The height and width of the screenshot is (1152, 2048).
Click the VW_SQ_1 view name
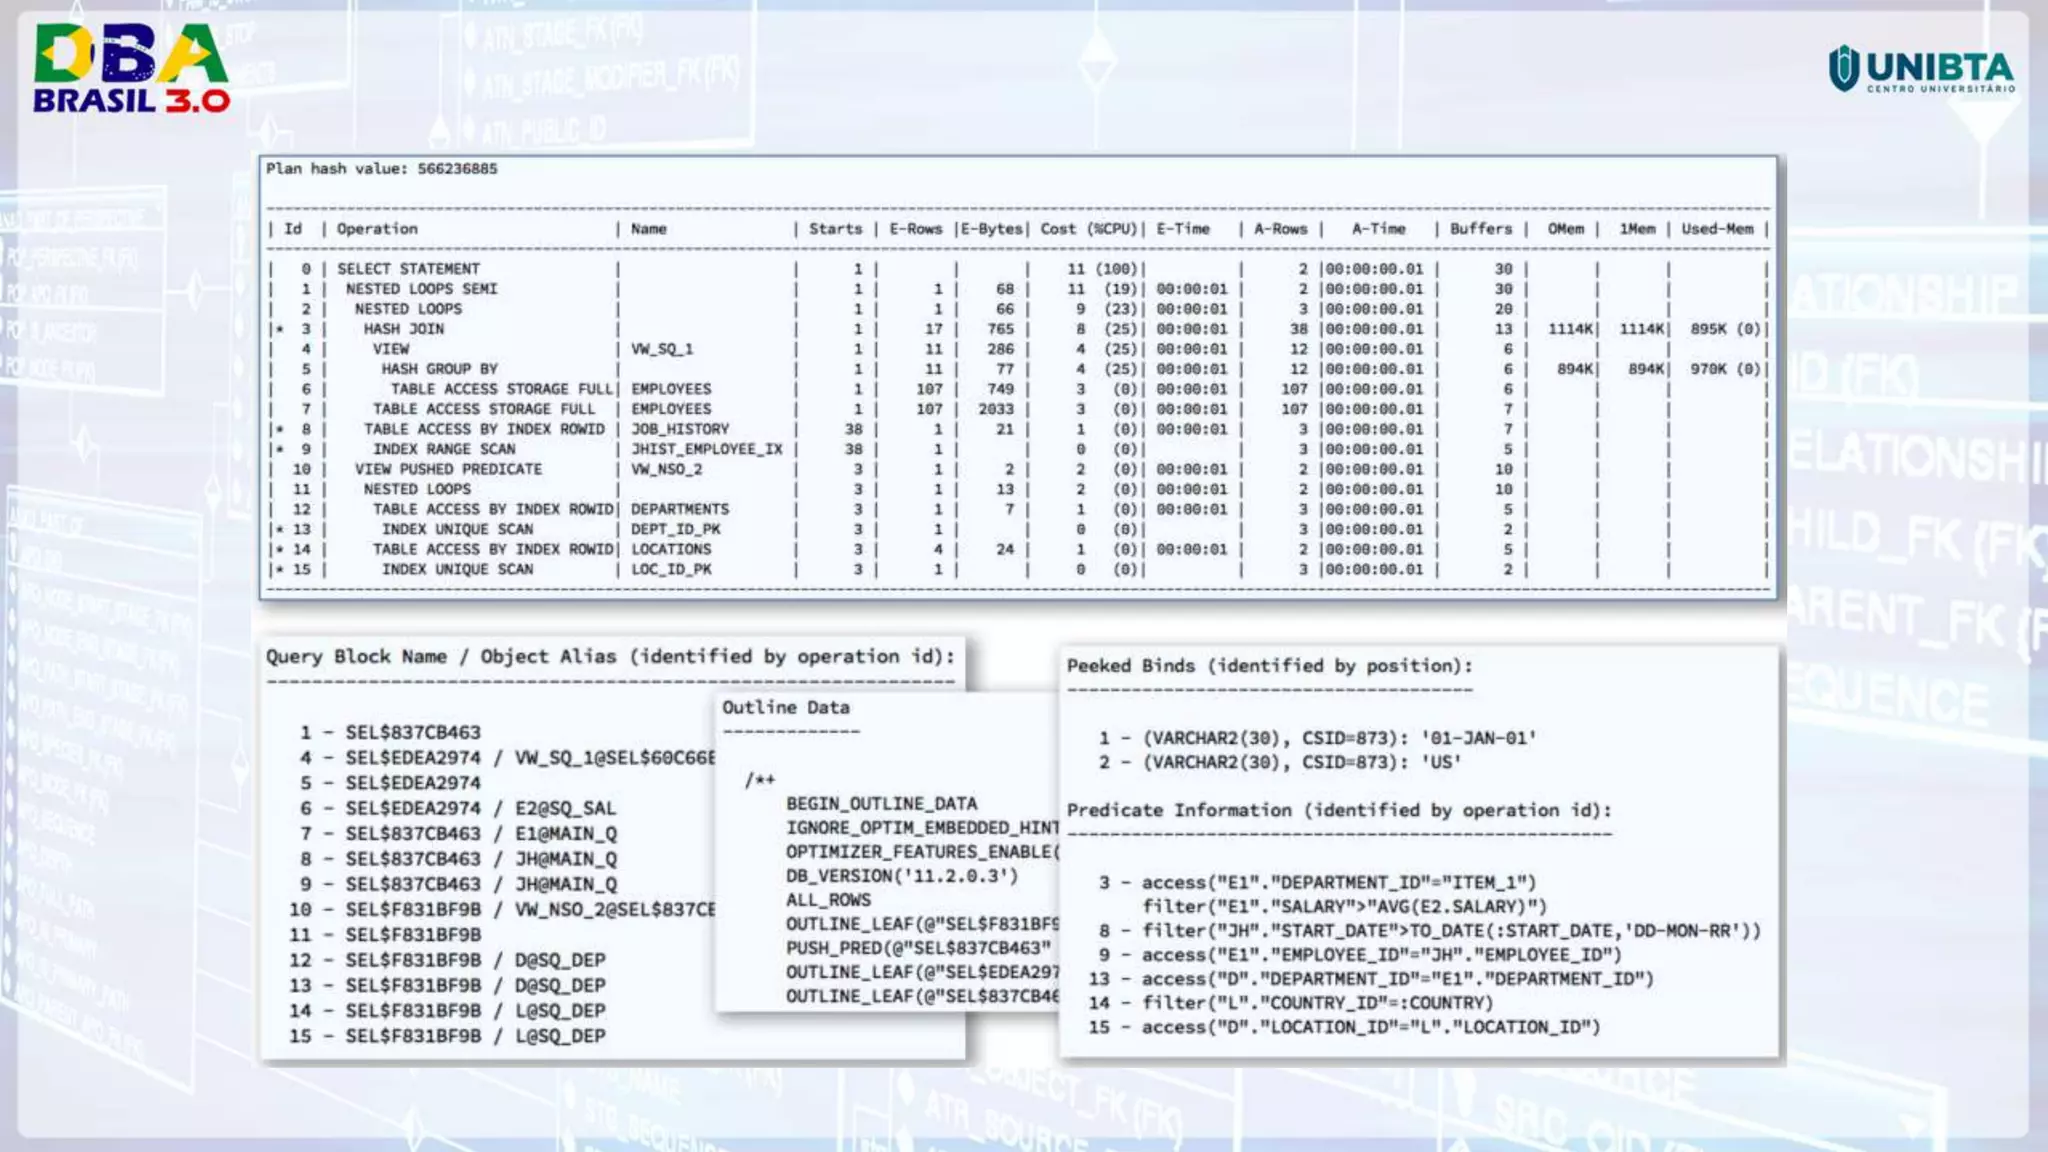click(x=661, y=349)
